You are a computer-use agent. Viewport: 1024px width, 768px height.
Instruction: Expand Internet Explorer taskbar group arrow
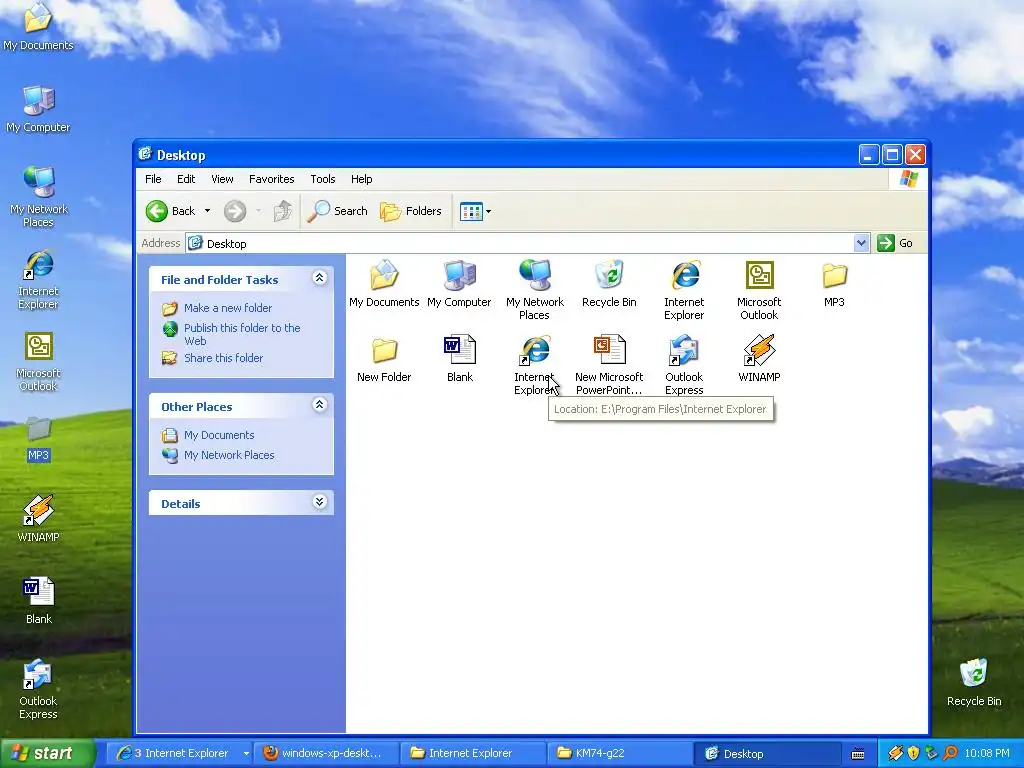246,753
